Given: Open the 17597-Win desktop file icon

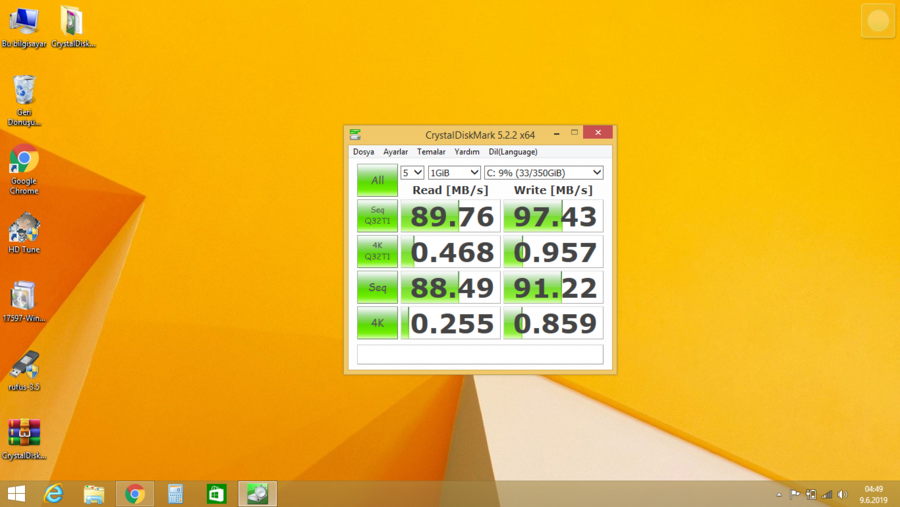Looking at the screenshot, I should point(24,301).
